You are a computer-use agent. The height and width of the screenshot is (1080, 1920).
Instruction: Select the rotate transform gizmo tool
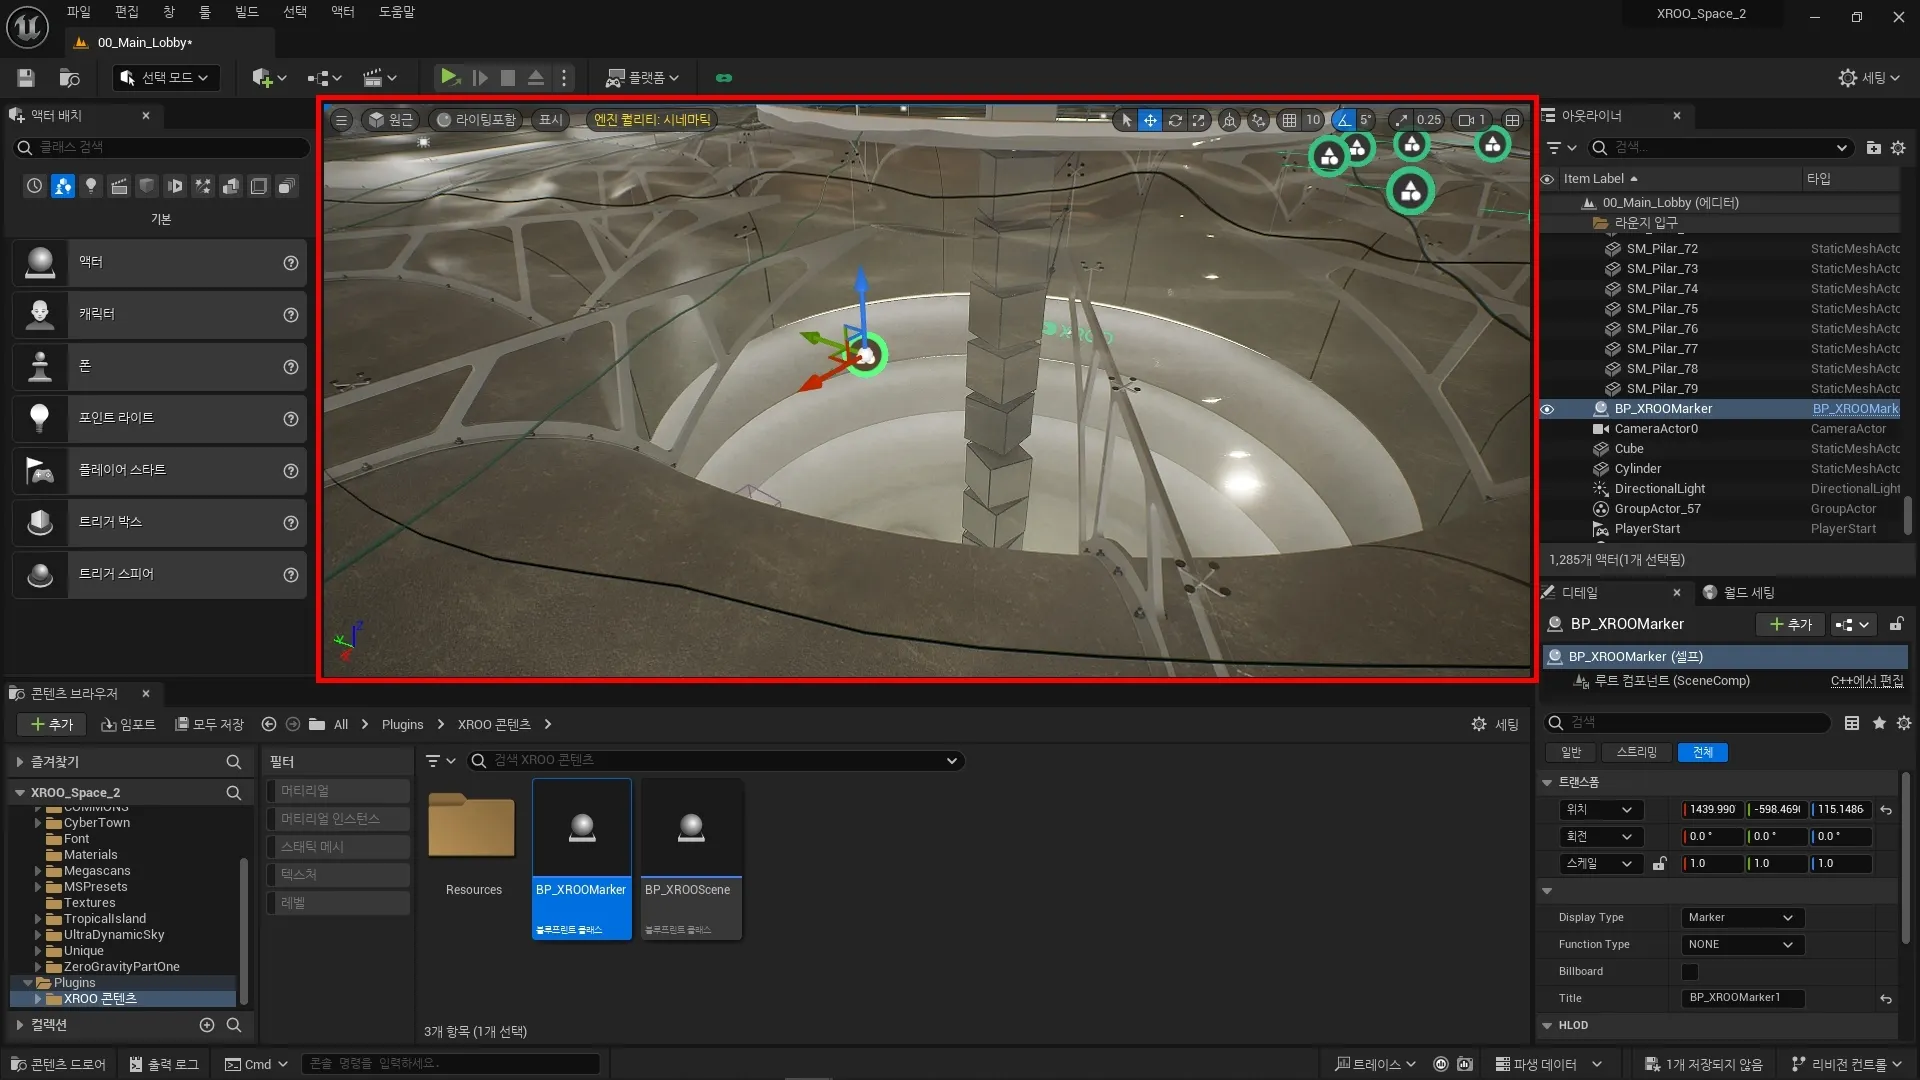(1175, 120)
